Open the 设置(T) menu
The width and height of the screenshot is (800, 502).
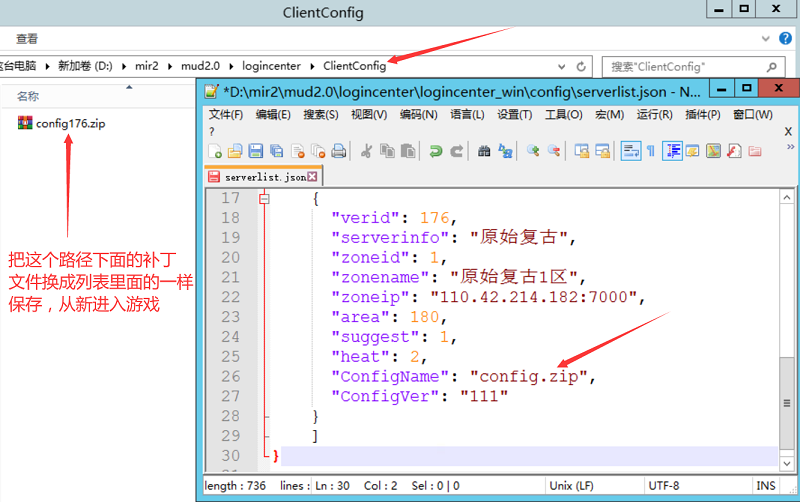tap(514, 115)
